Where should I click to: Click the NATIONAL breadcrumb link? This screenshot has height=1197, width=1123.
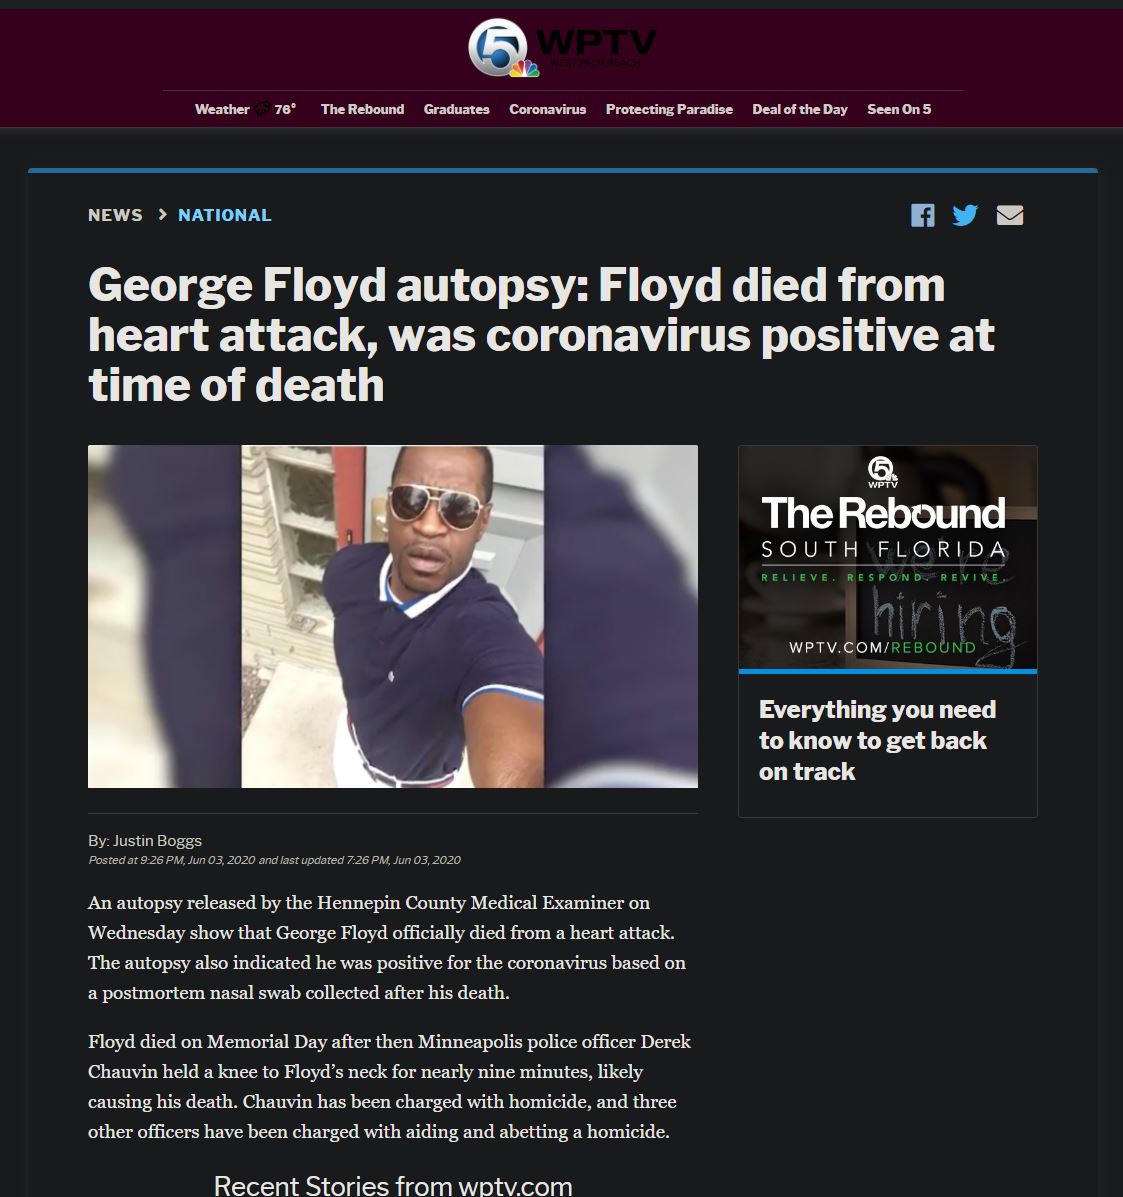[x=224, y=215]
